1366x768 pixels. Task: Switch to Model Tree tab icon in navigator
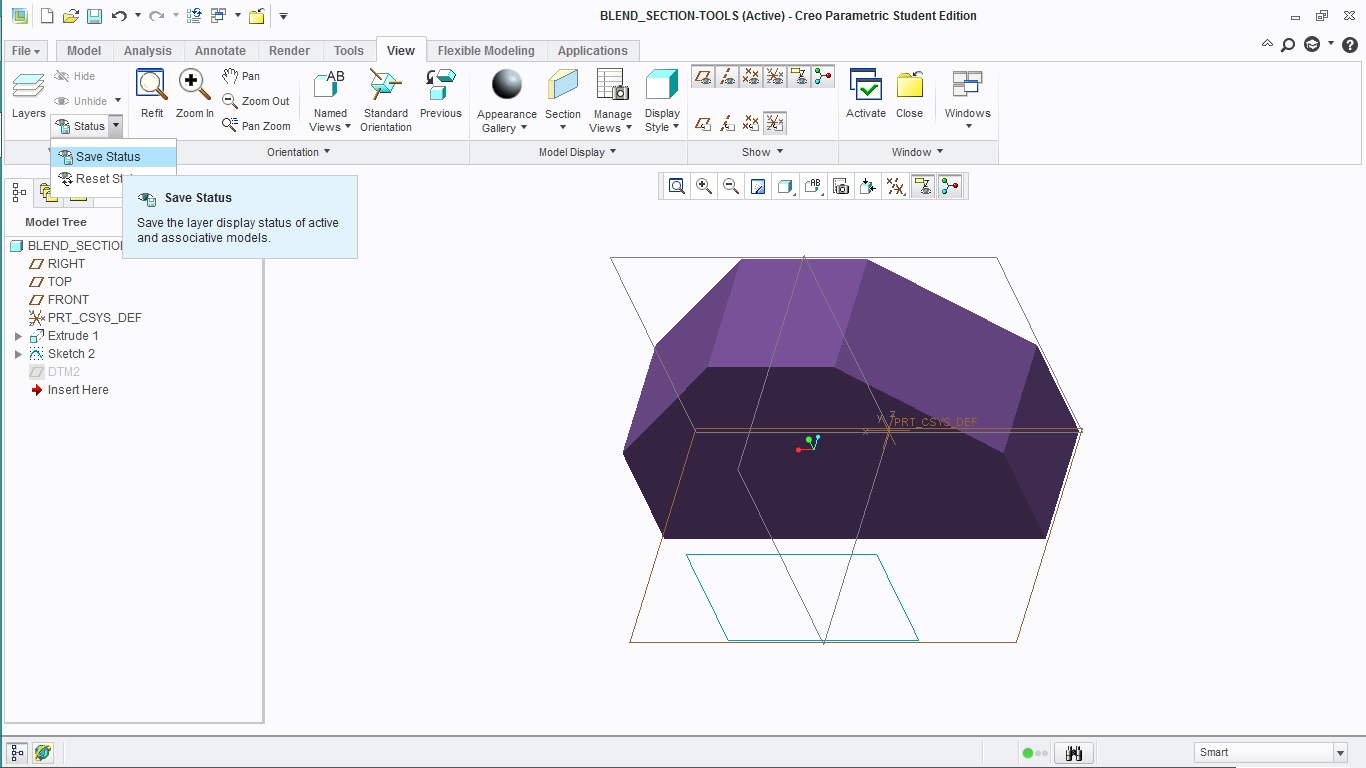[x=19, y=192]
